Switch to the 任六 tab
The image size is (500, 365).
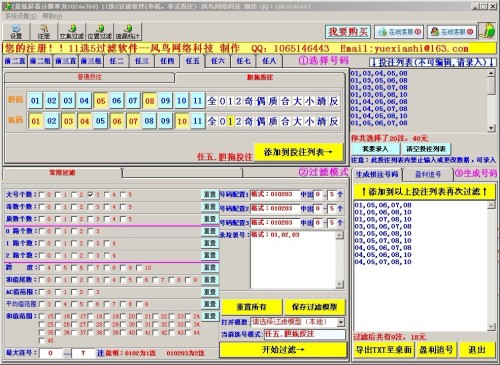[218, 61]
